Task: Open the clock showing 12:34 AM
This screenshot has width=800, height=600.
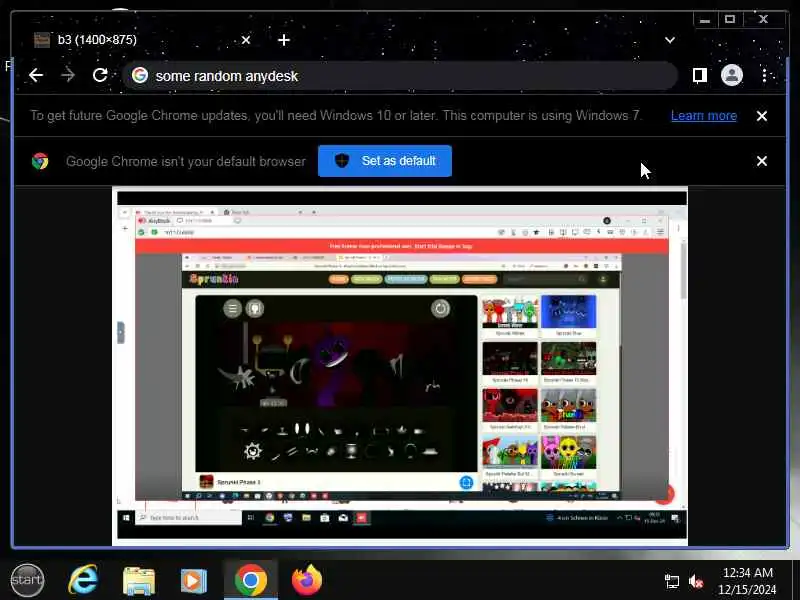Action: point(747,581)
